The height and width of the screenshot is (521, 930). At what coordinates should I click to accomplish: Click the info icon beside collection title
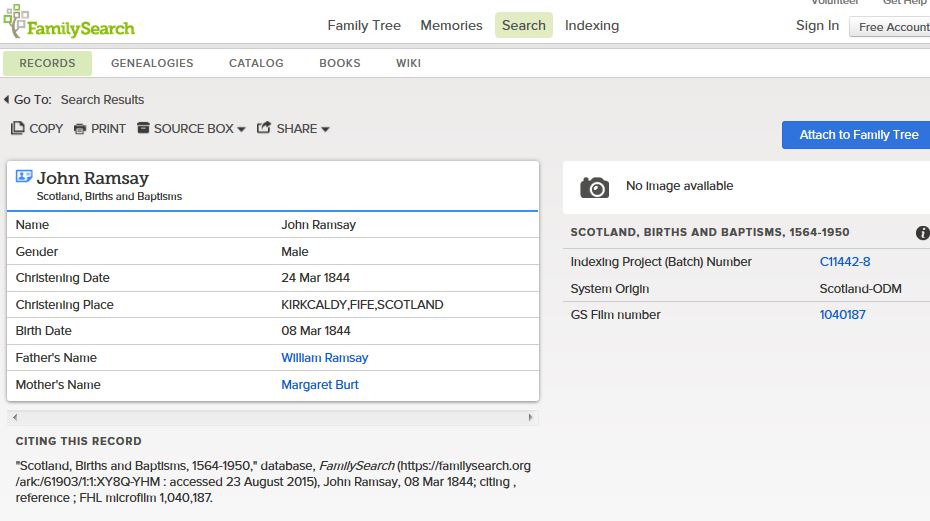coord(922,233)
